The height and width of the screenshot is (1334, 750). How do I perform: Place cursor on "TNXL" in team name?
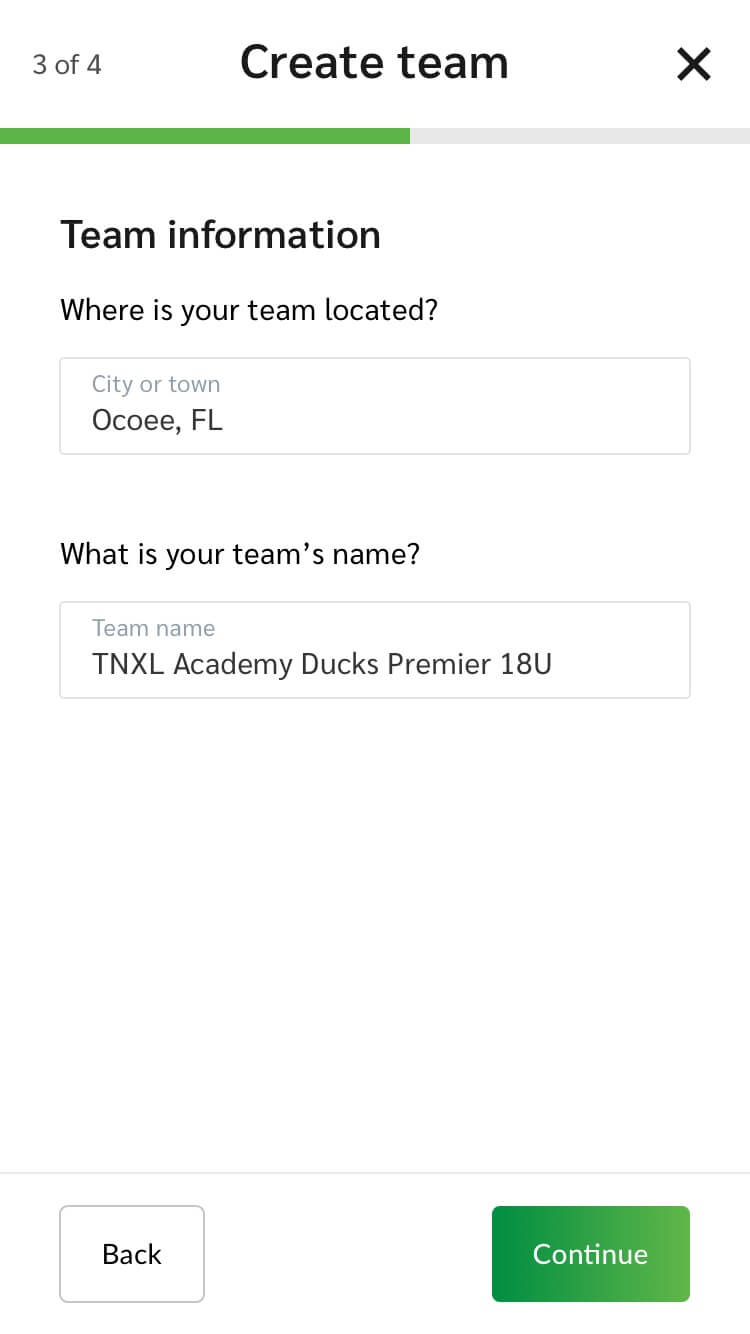tap(128, 665)
